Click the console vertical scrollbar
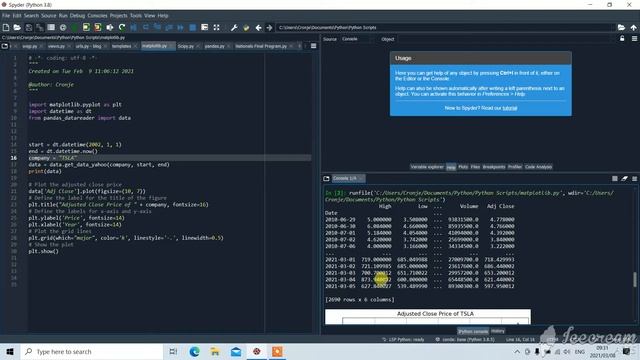Viewport: 640px width, 360px height. 635,279
